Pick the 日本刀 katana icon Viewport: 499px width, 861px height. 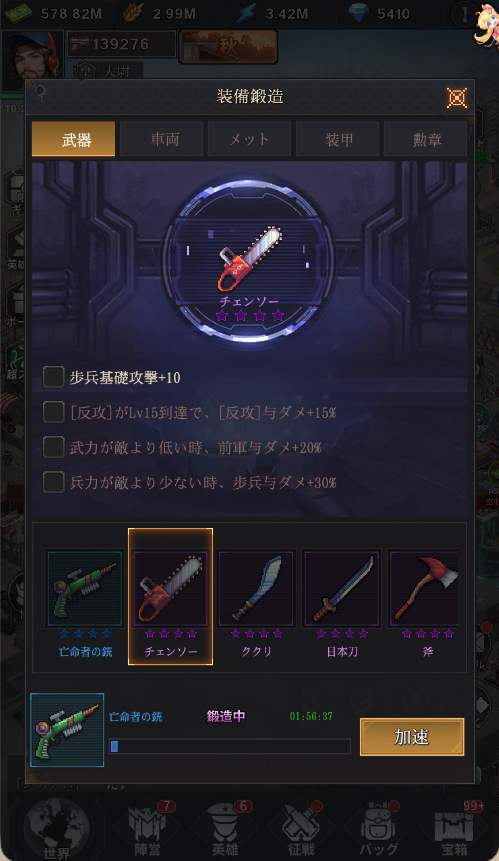point(341,589)
